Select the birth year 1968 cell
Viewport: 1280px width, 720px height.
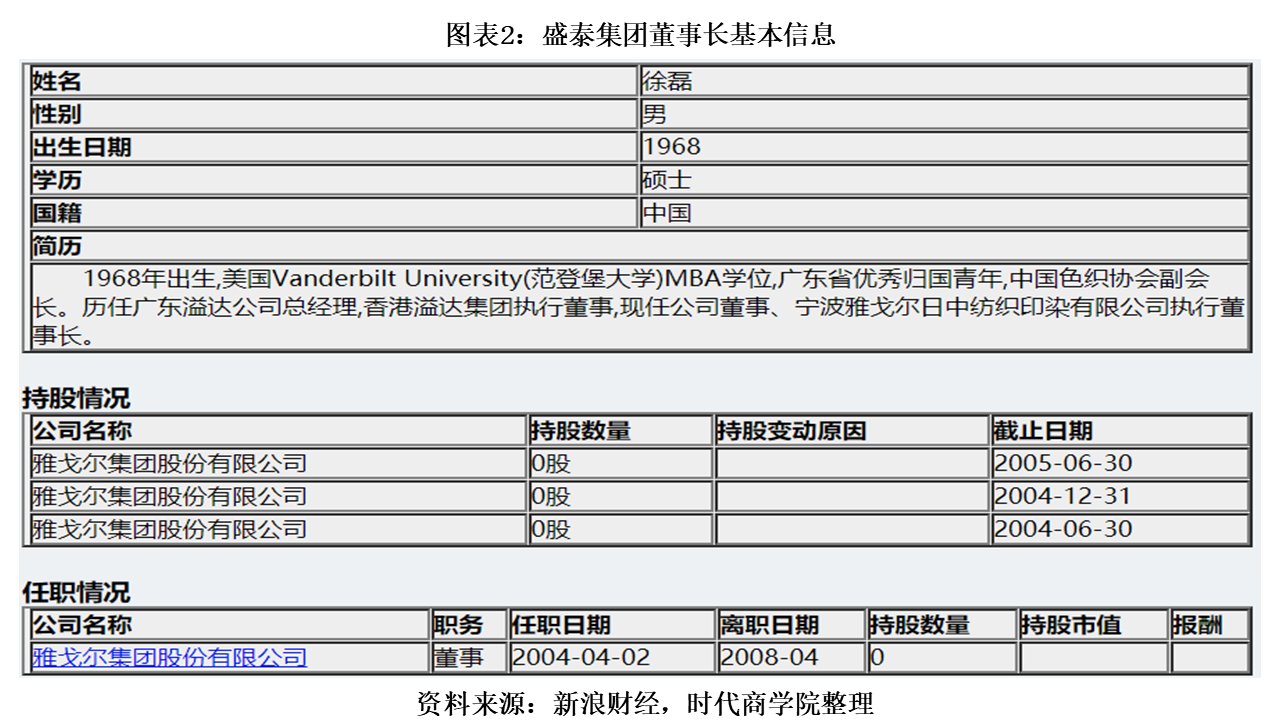click(946, 147)
